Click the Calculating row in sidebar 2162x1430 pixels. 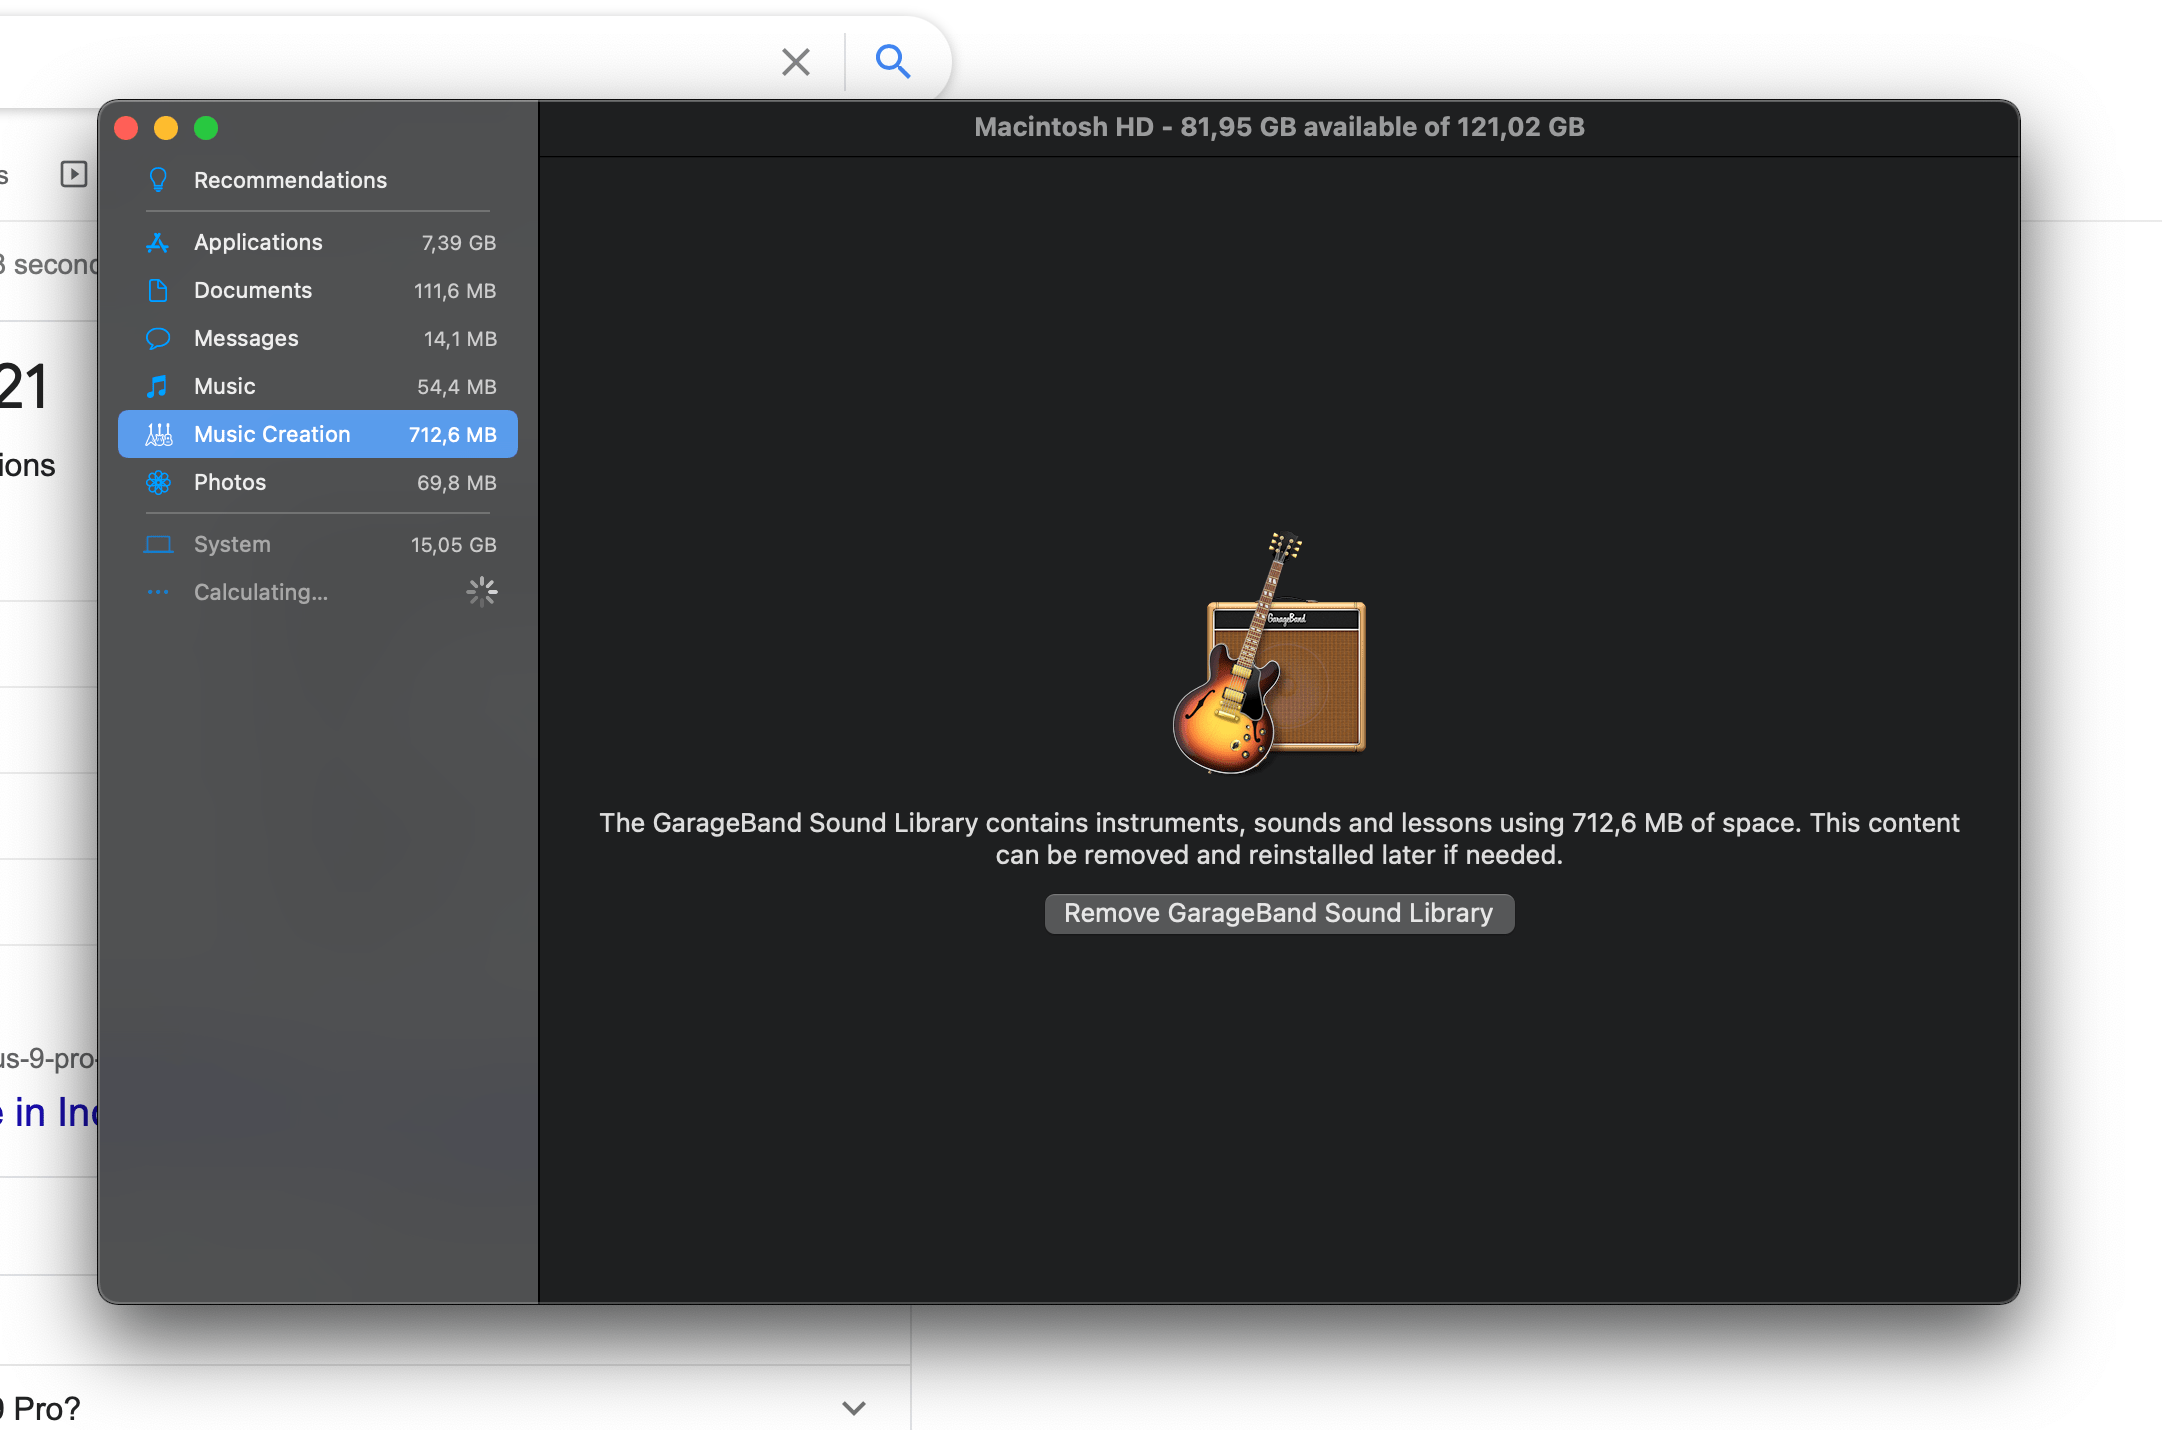click(261, 592)
